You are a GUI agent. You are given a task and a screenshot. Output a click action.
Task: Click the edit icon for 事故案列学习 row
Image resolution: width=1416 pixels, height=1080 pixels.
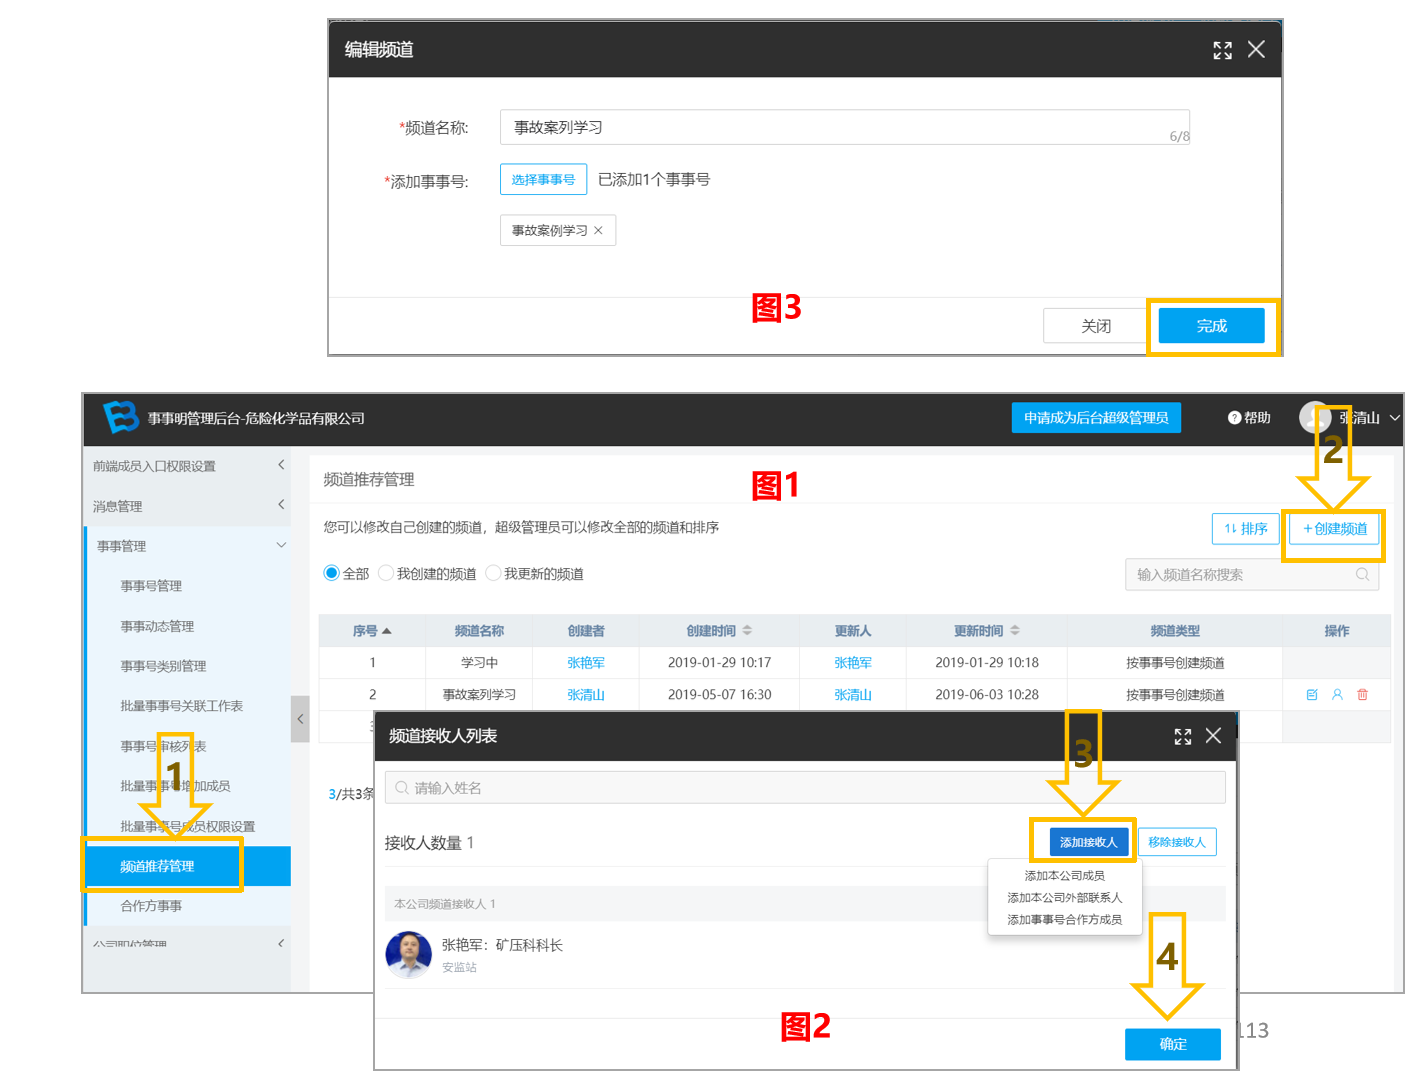(x=1312, y=694)
